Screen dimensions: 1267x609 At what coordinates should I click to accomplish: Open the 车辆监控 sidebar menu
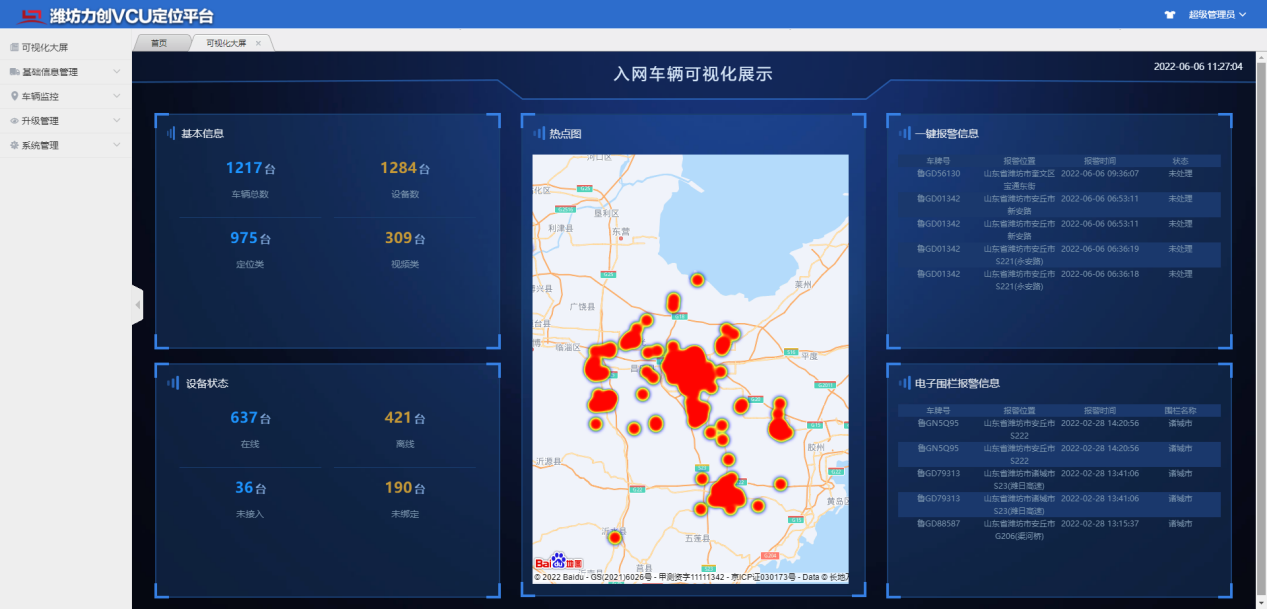point(65,96)
